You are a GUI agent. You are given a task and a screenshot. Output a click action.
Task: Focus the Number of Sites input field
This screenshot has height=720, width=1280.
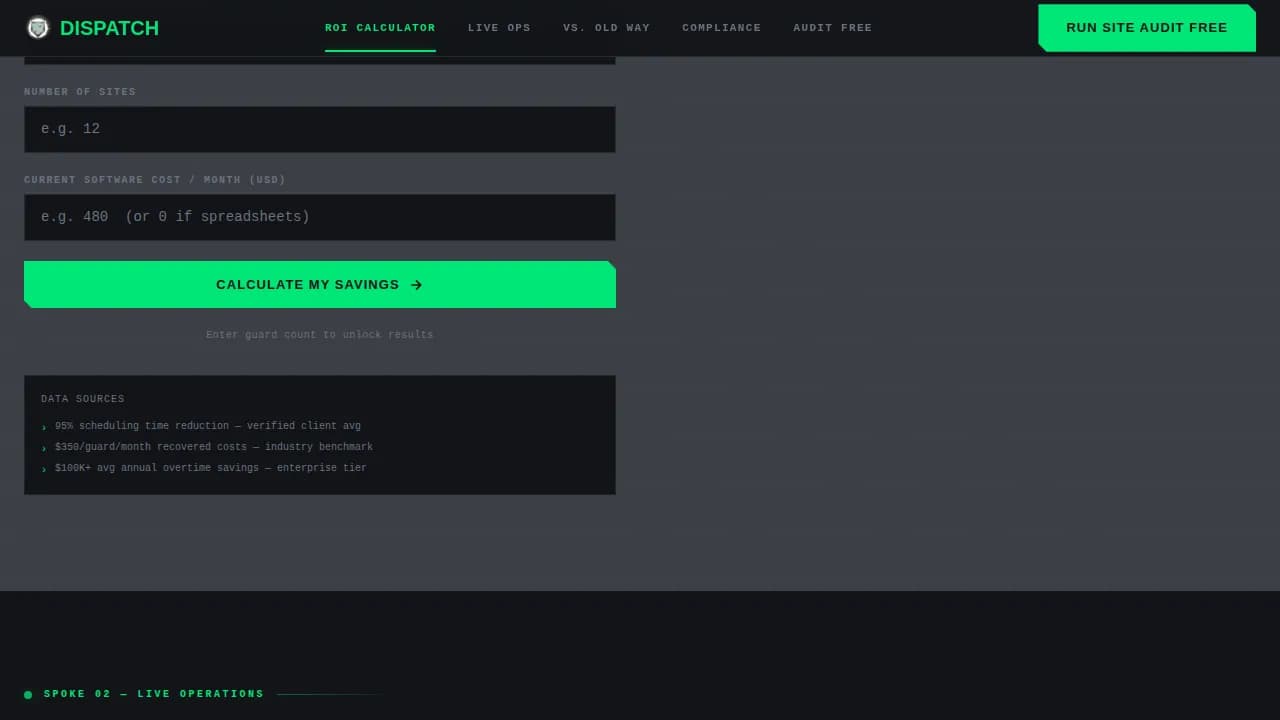[320, 129]
